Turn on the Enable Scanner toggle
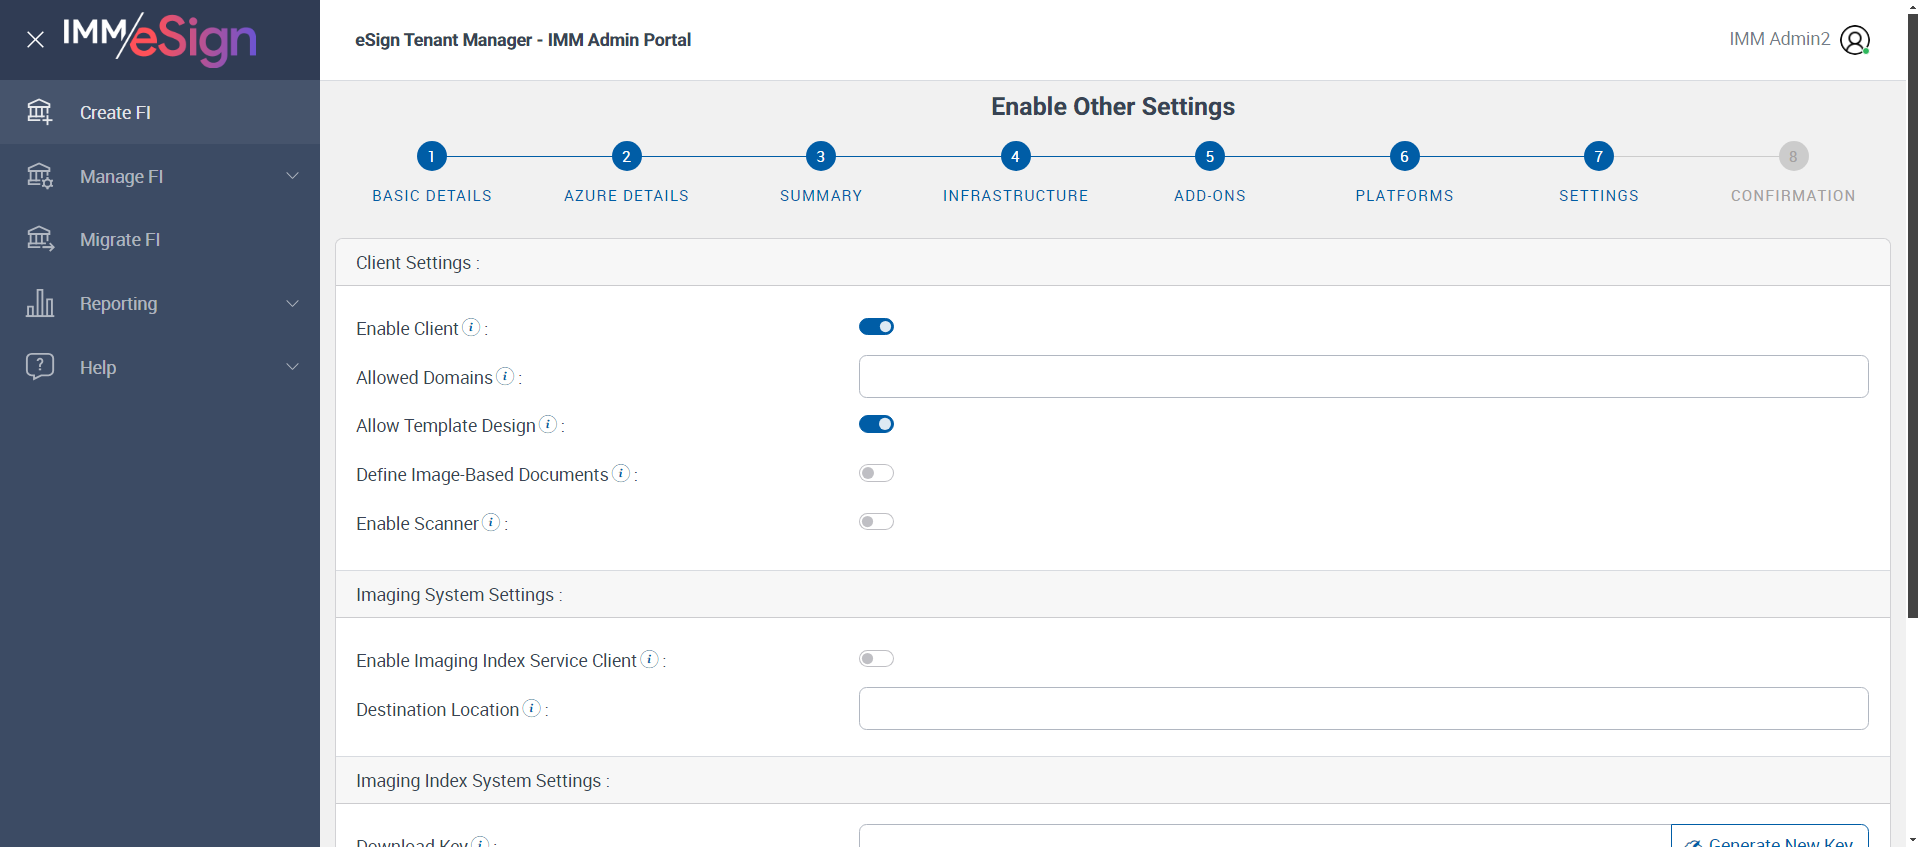The image size is (1920, 847). click(876, 522)
